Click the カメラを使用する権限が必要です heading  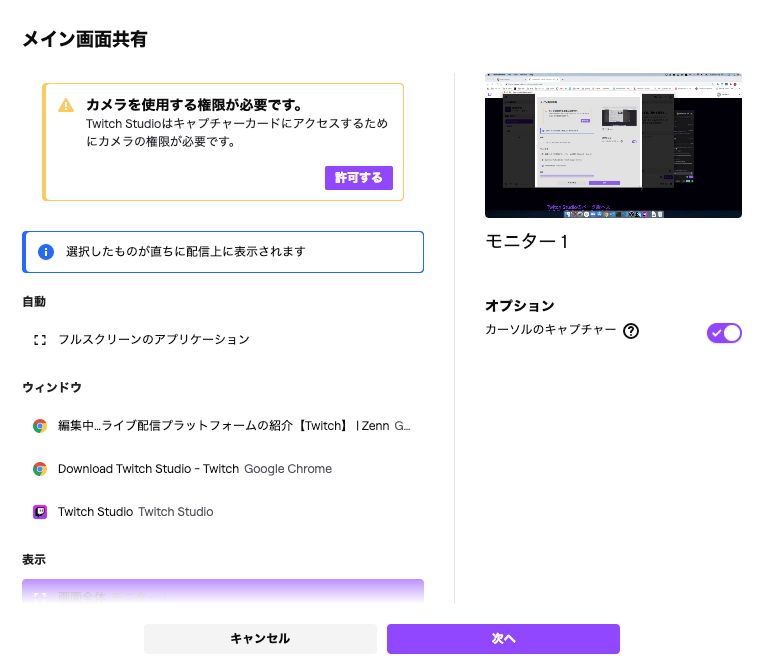pyautogui.click(x=194, y=105)
